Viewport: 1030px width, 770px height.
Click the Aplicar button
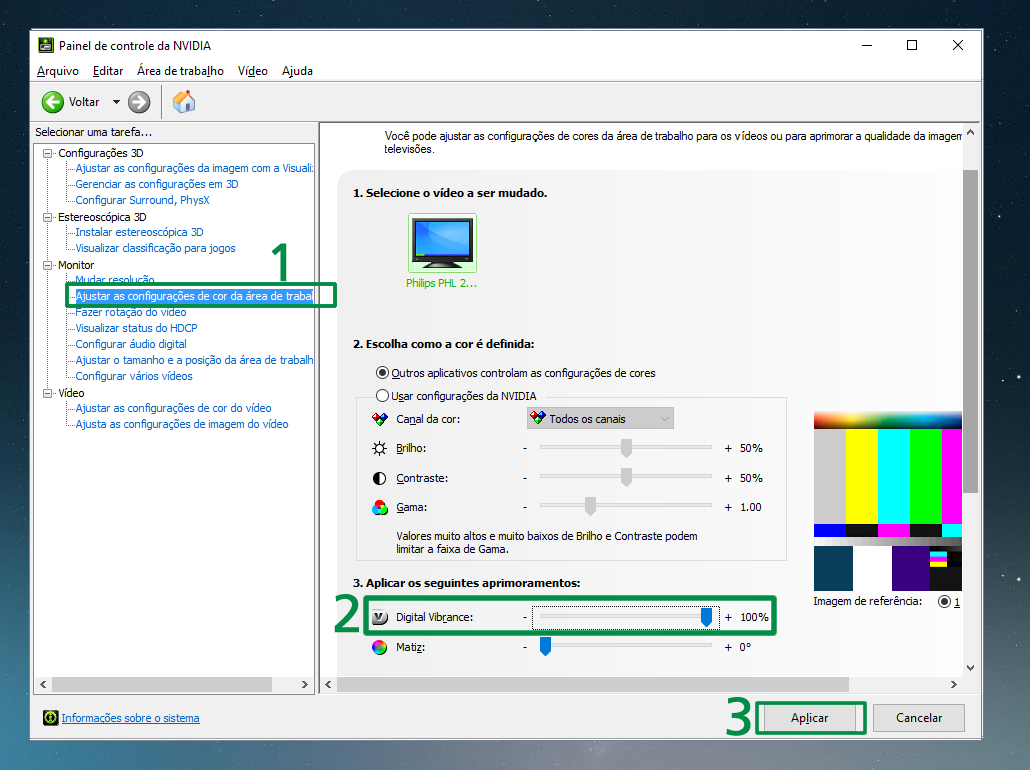click(810, 718)
